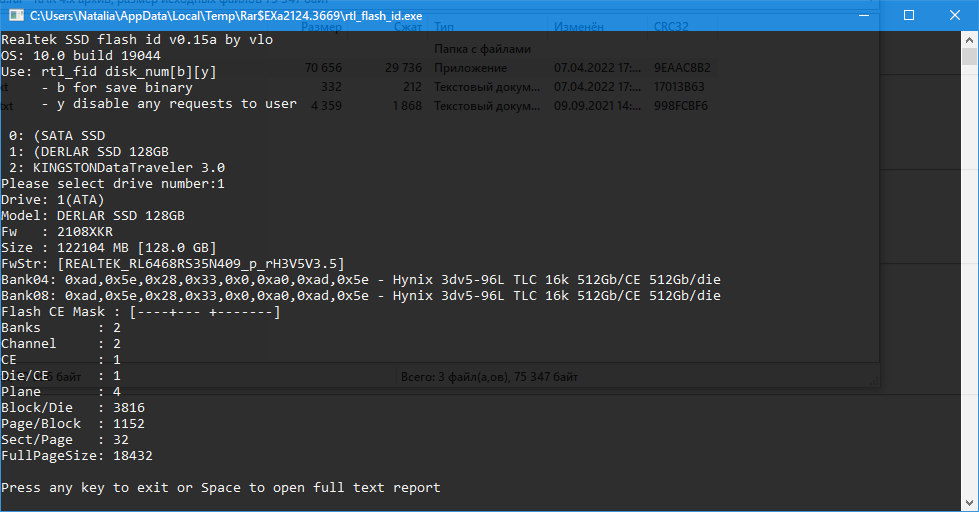
Task: Click the Bank08 Hynix flash ID line
Action: click(361, 295)
